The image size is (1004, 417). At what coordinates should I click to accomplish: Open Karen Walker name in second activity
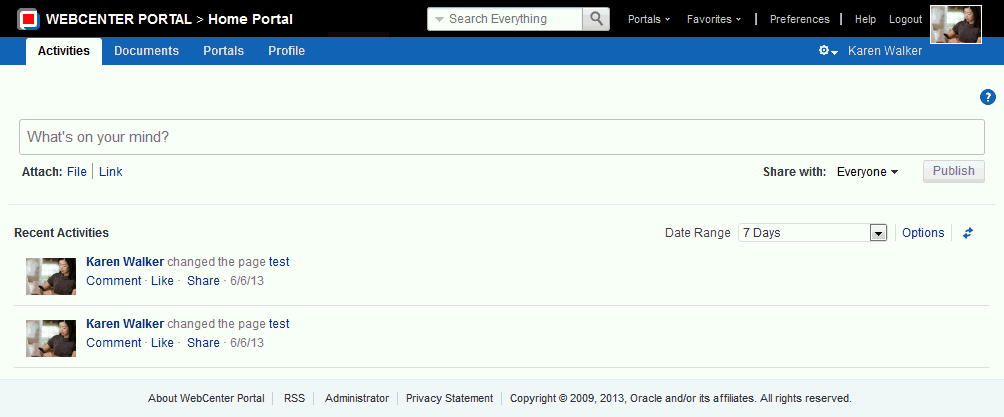(x=125, y=323)
